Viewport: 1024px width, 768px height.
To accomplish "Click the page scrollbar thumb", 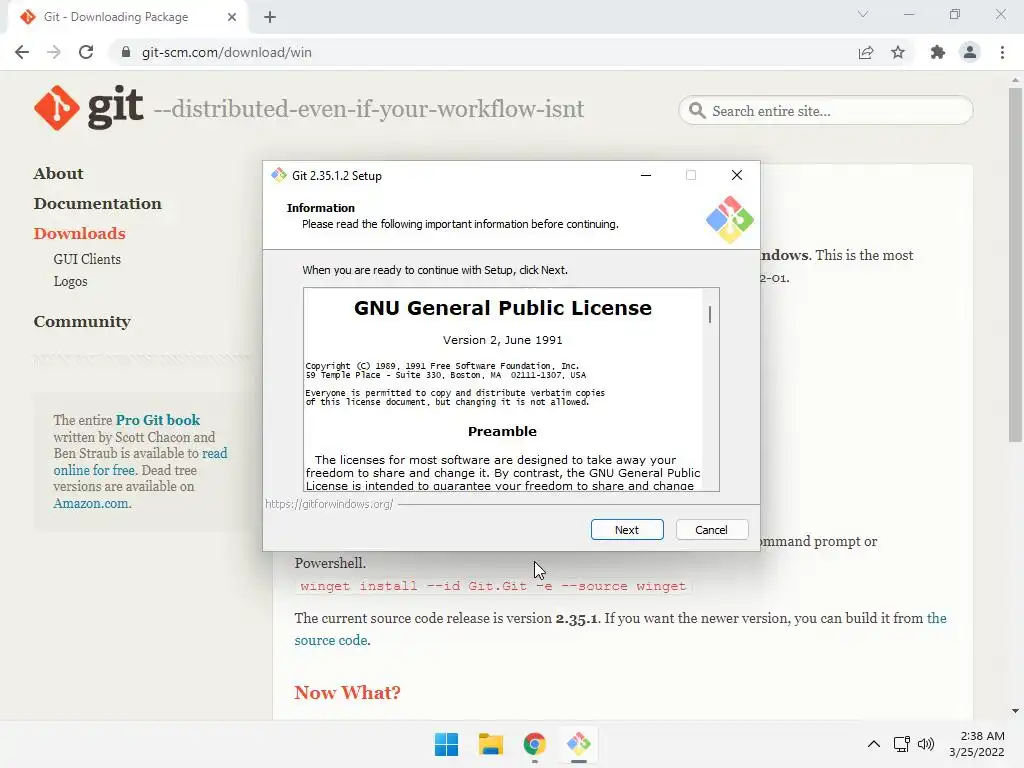I will [x=1015, y=264].
